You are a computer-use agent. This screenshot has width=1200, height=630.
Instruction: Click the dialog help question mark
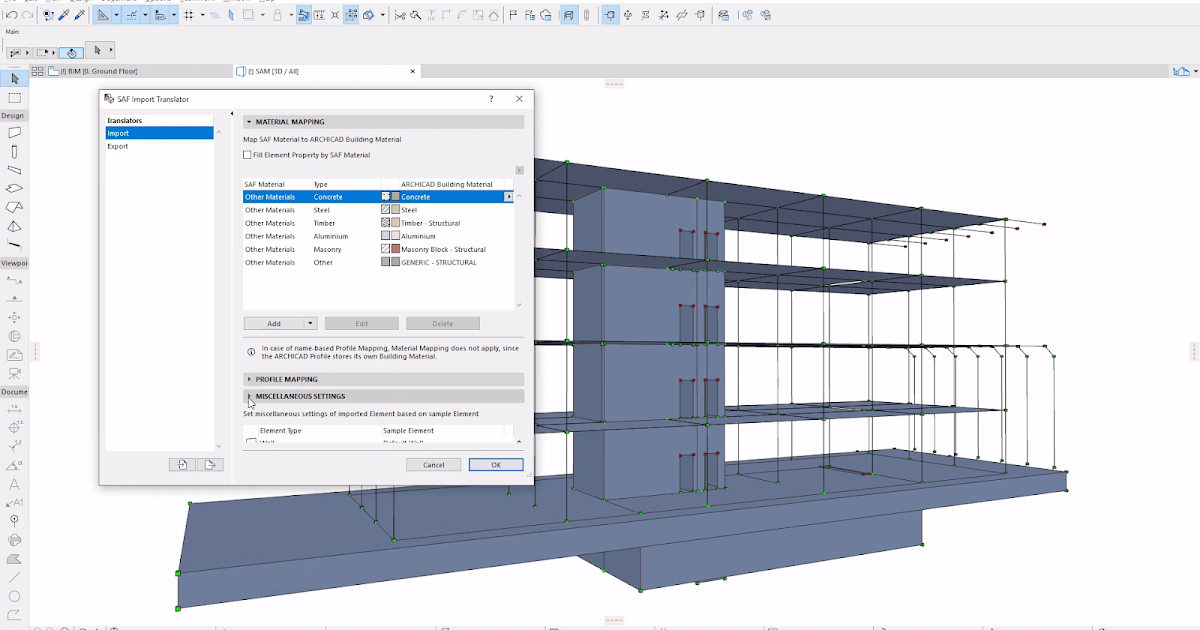click(491, 99)
